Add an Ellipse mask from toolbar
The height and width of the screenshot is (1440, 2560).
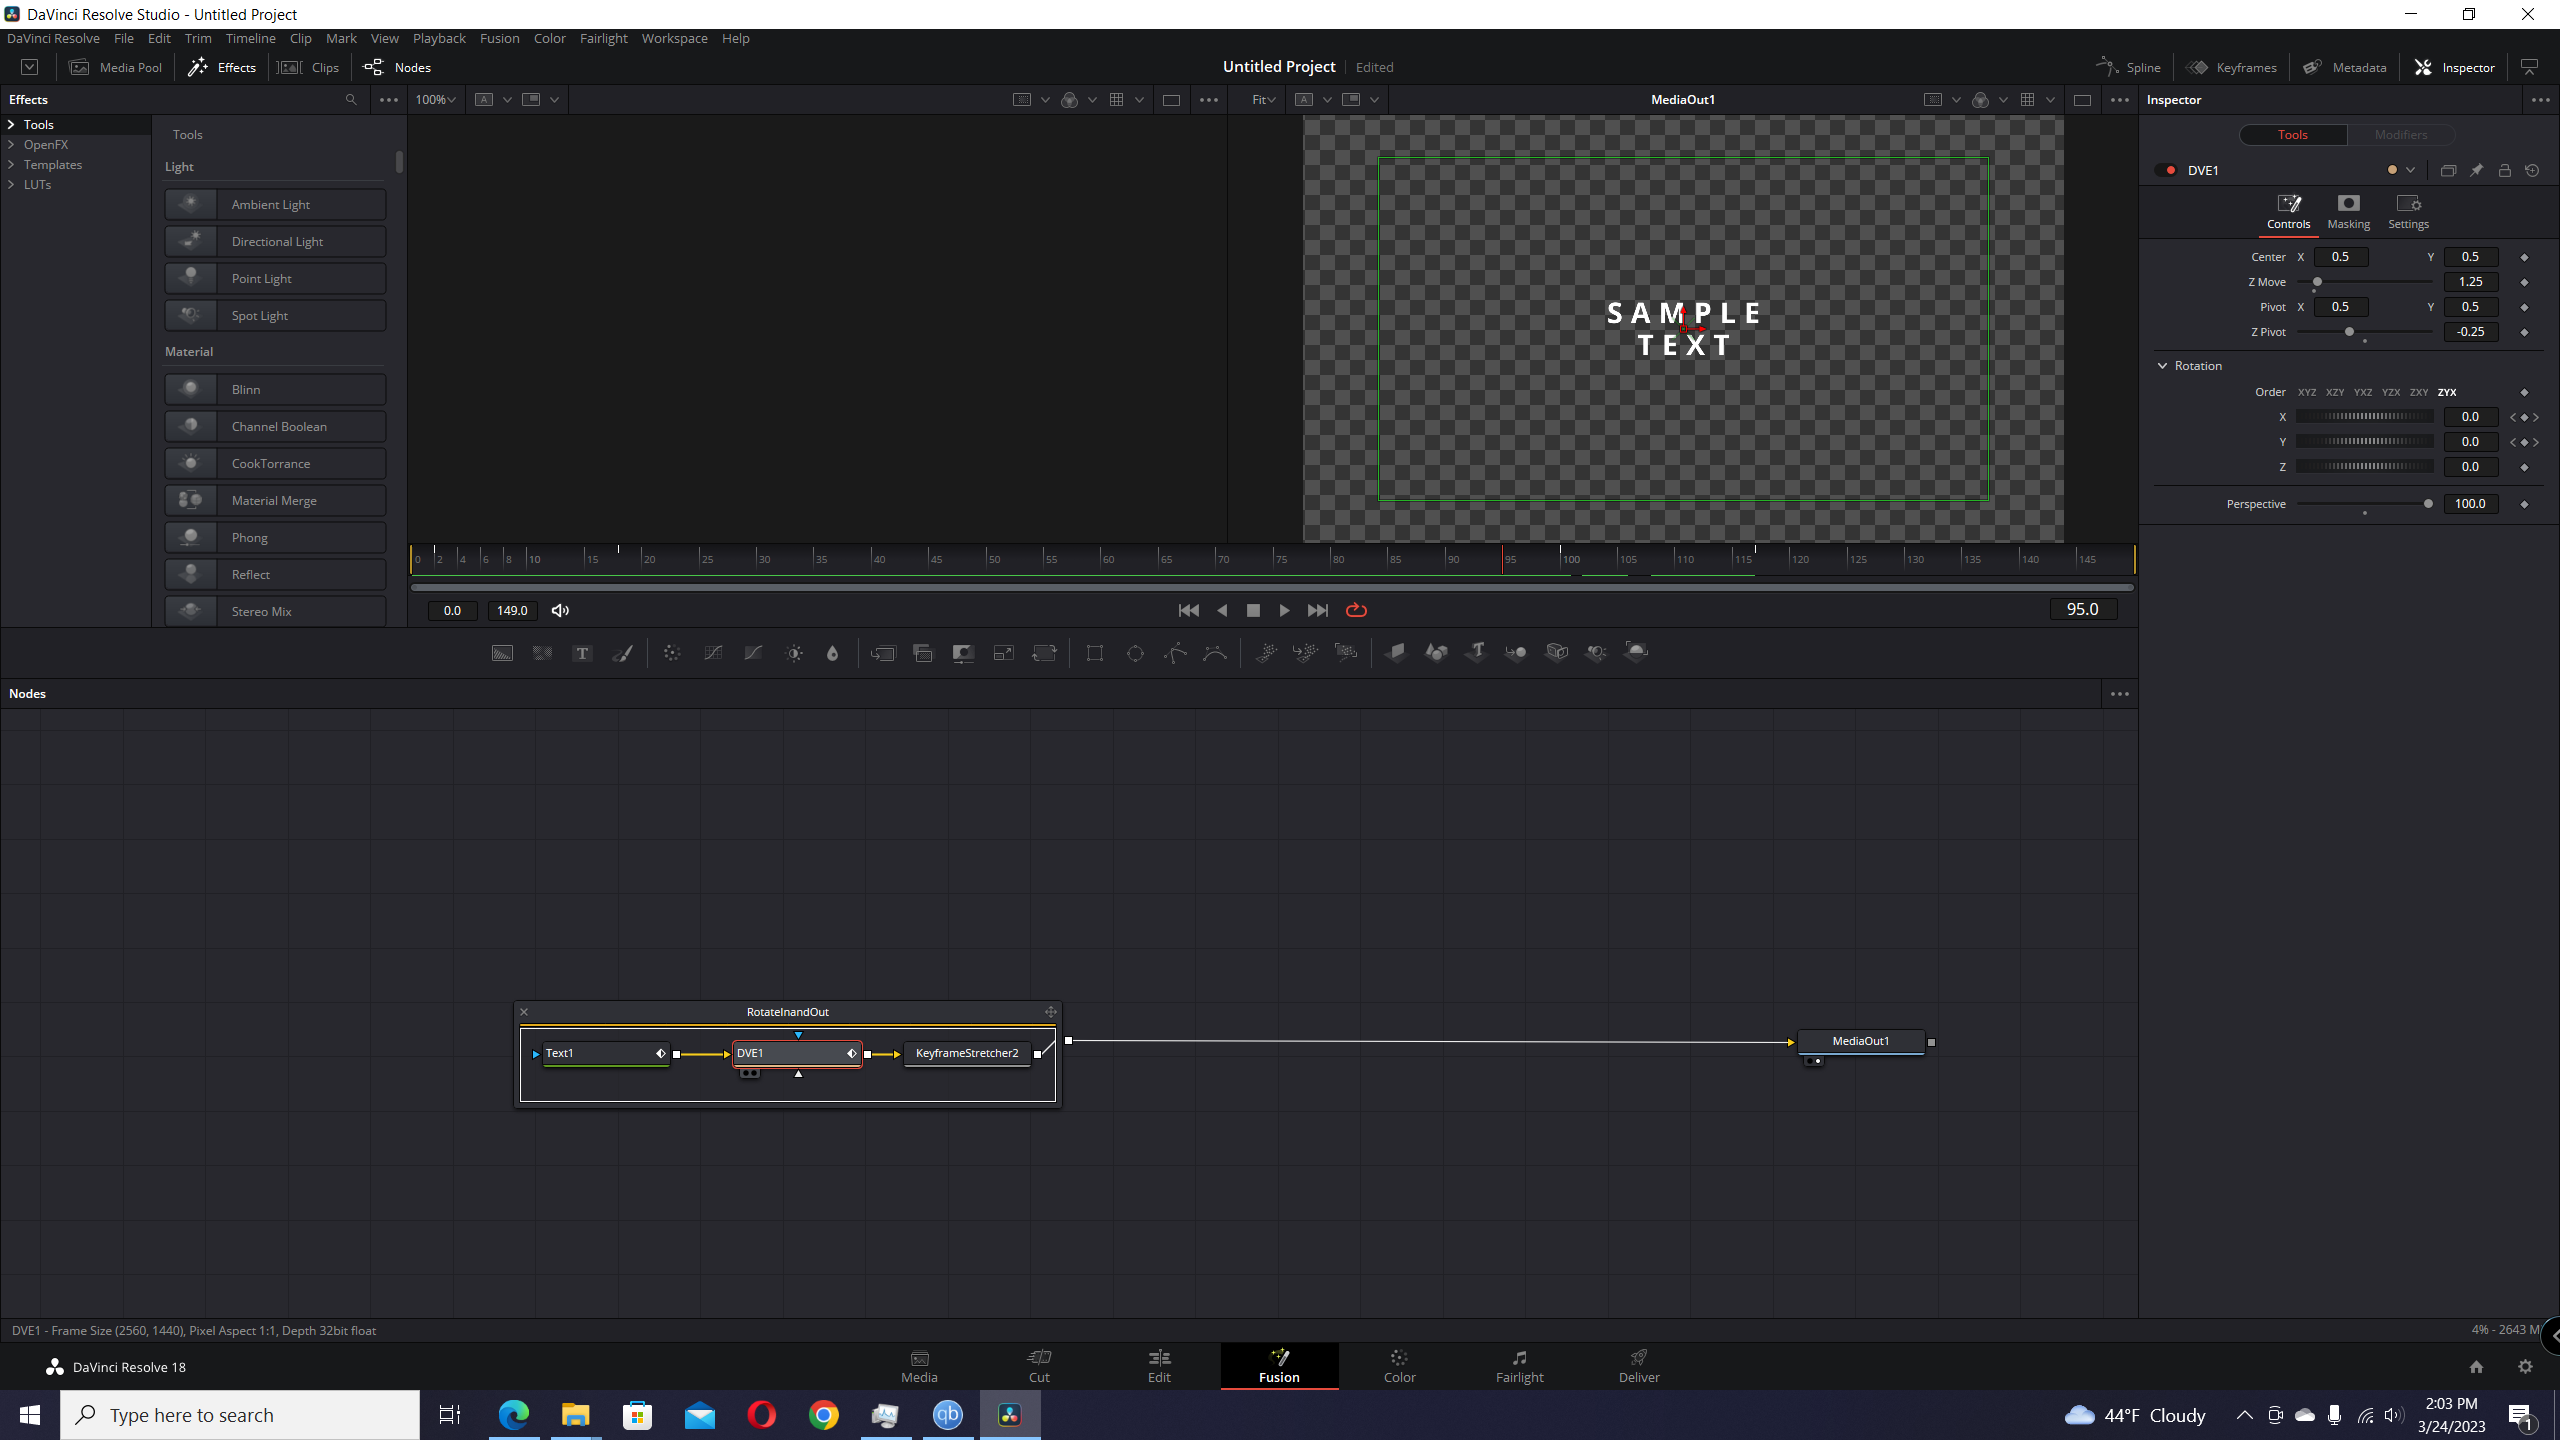click(x=1135, y=653)
